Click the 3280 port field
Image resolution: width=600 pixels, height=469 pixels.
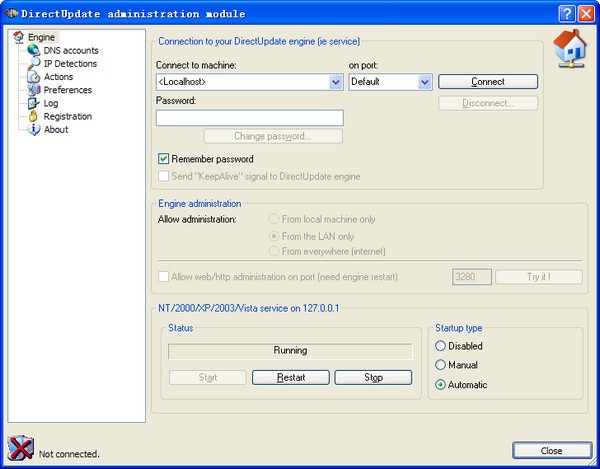472,277
